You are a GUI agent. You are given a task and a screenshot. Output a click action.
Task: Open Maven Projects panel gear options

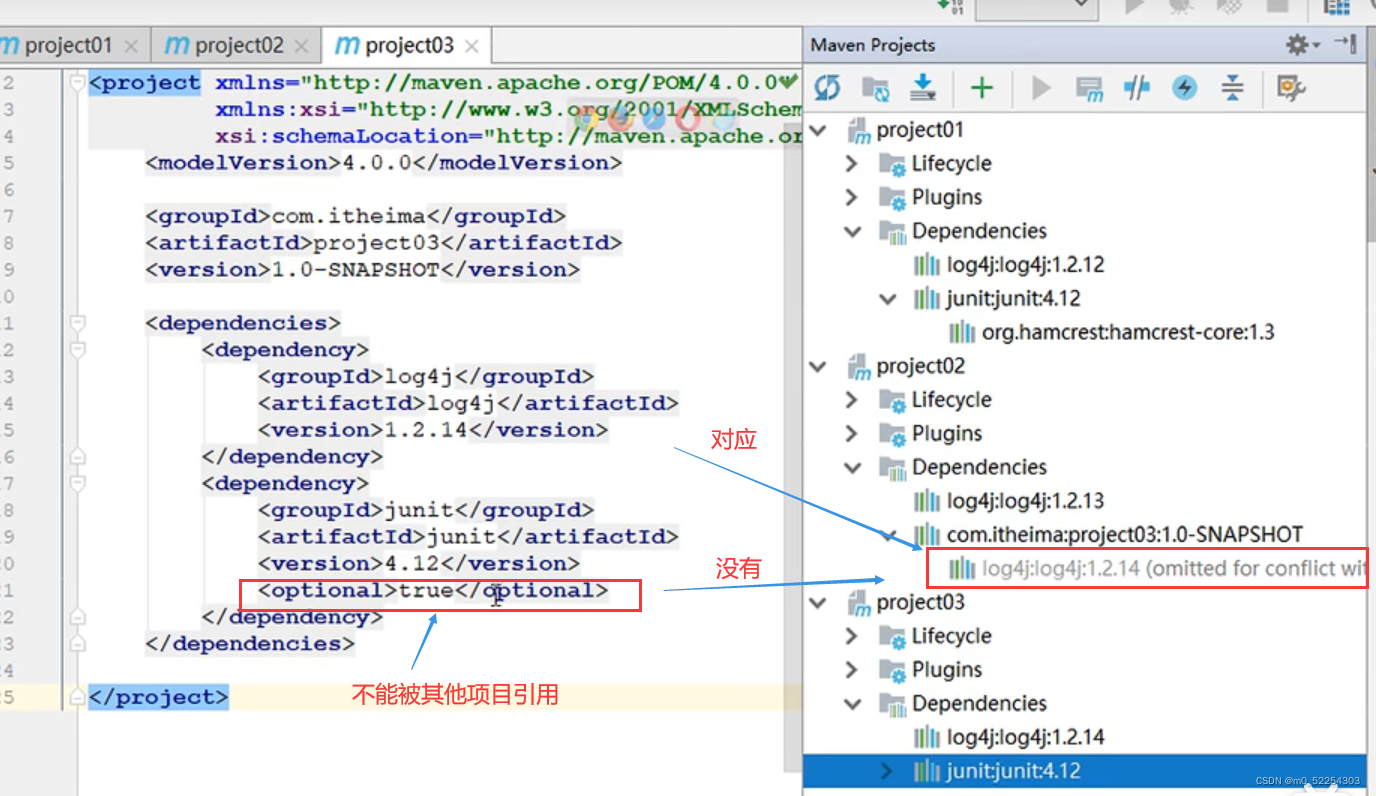point(1302,44)
